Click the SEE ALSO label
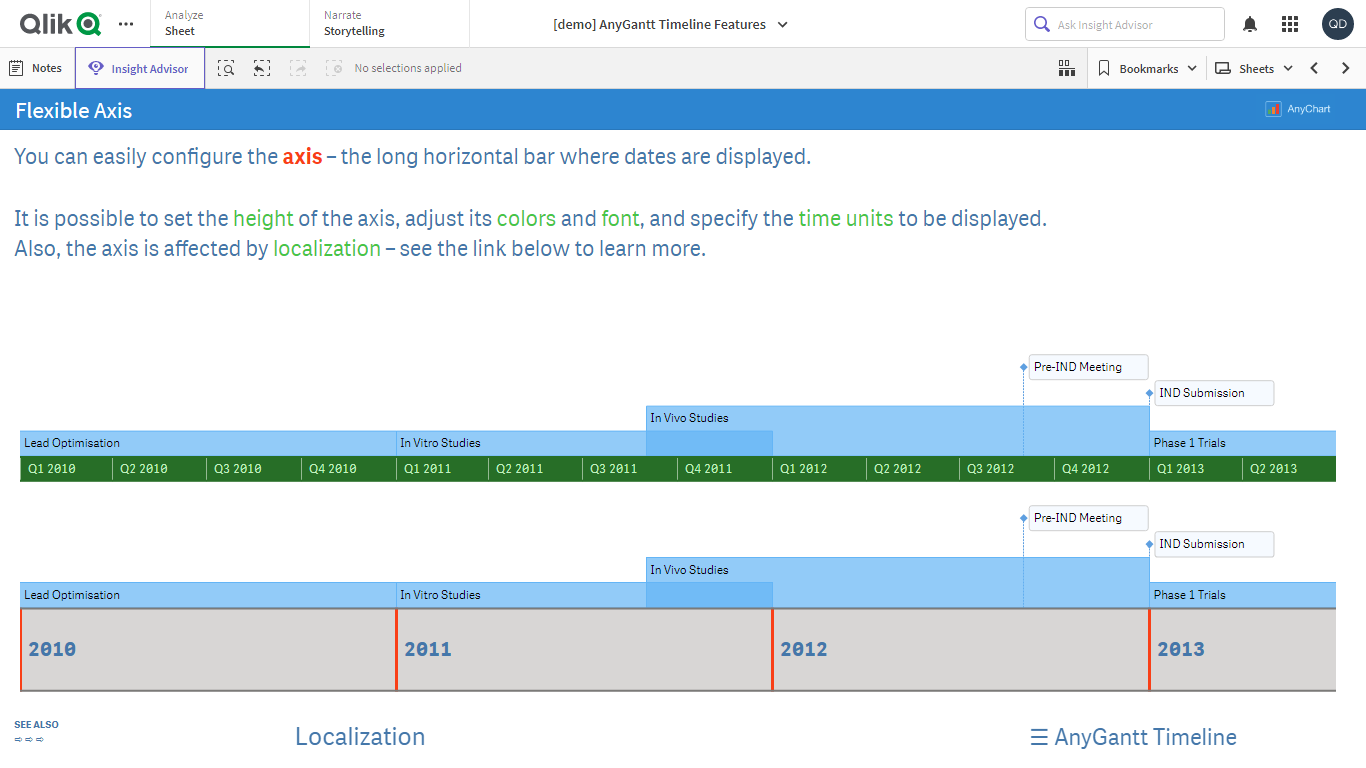Screen dimensions: 1366x768 click(x=36, y=725)
